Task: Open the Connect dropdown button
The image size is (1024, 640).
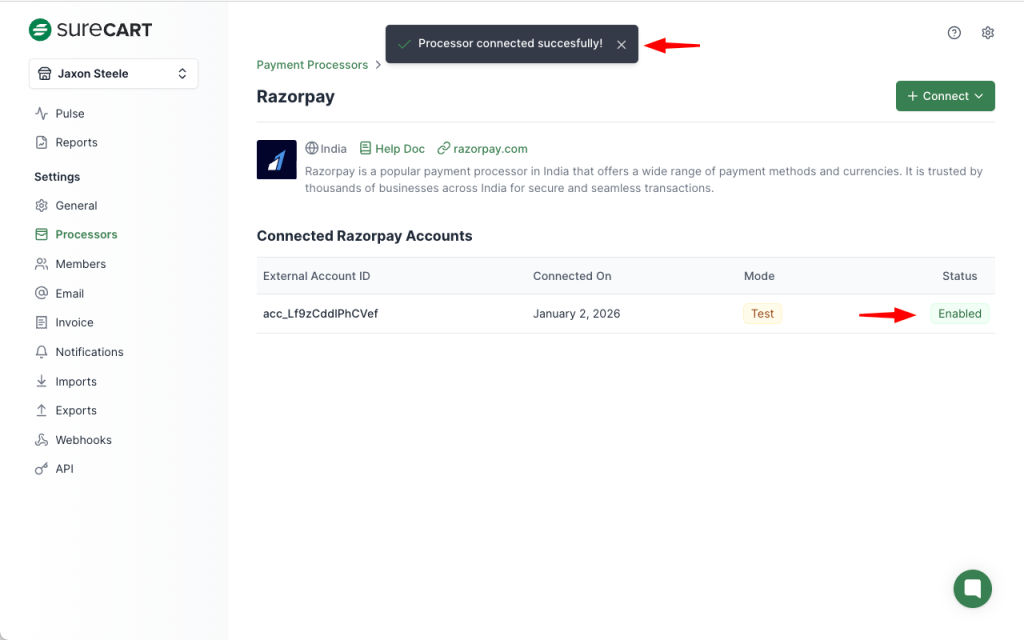Action: point(945,96)
